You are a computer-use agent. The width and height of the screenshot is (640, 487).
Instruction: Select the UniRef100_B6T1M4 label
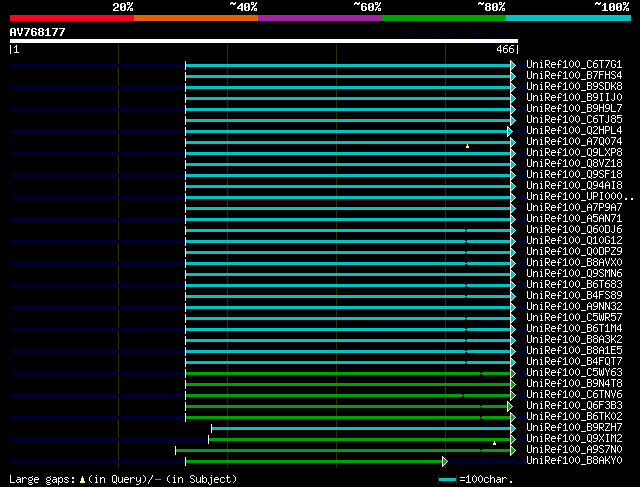tap(574, 329)
